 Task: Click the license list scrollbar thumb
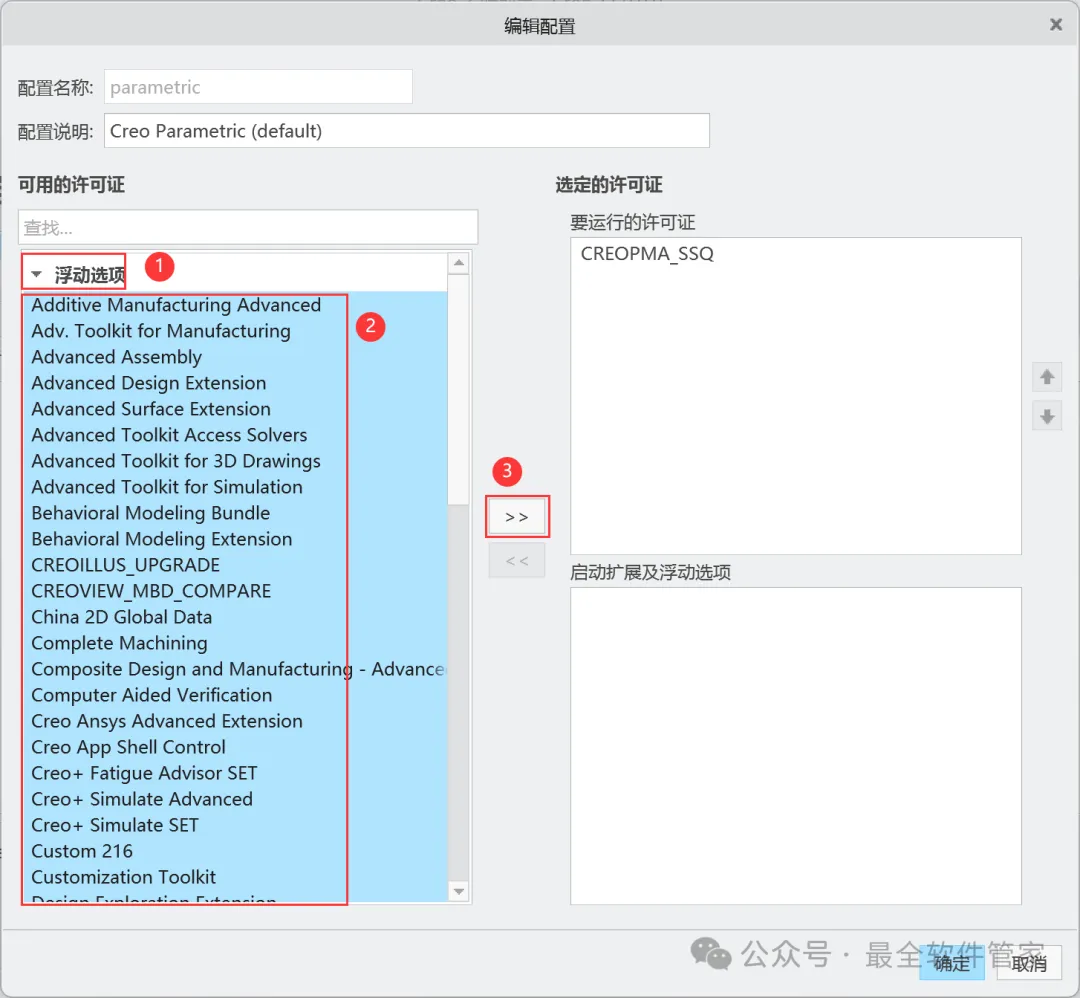click(x=459, y=389)
